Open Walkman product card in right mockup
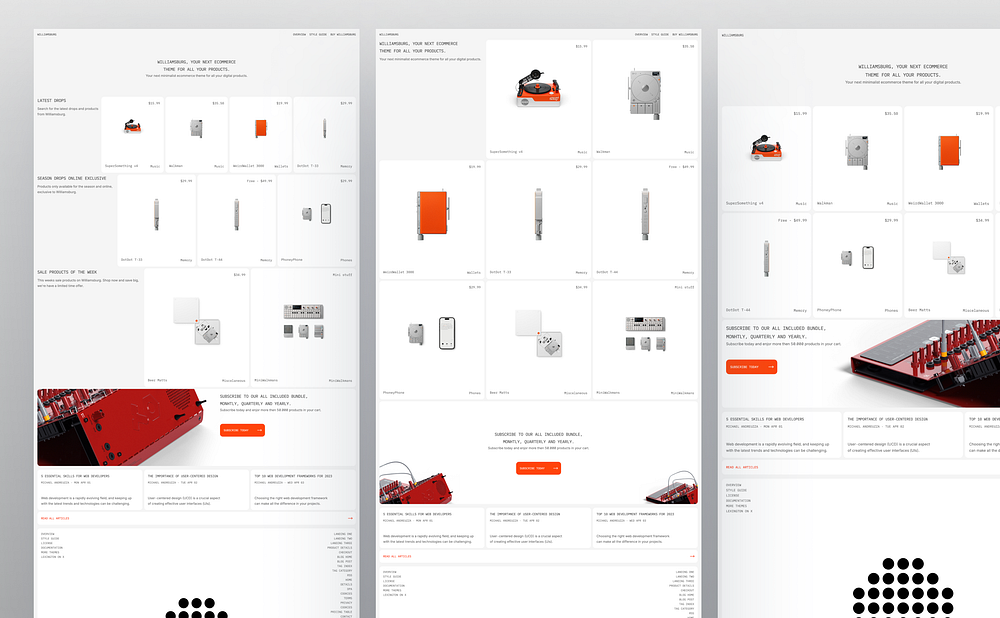1000x618 pixels. tap(858, 158)
